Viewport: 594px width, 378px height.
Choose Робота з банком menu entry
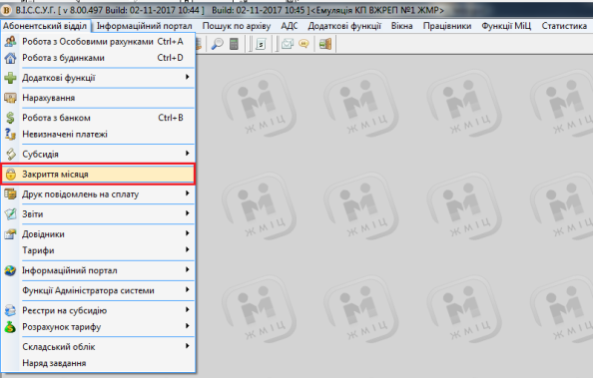click(98, 118)
